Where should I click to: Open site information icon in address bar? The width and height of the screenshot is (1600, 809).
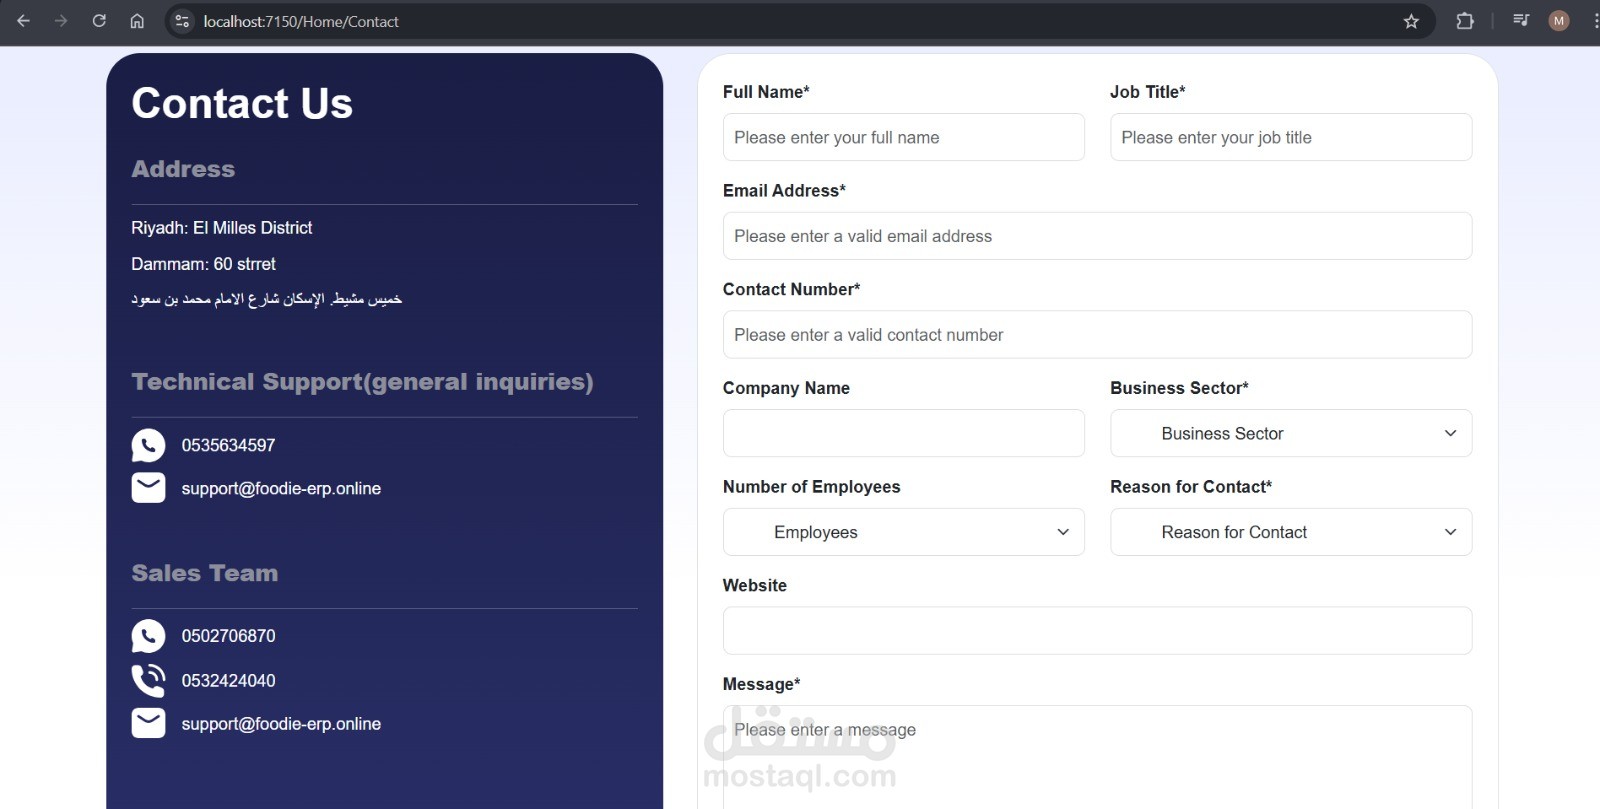pos(182,21)
